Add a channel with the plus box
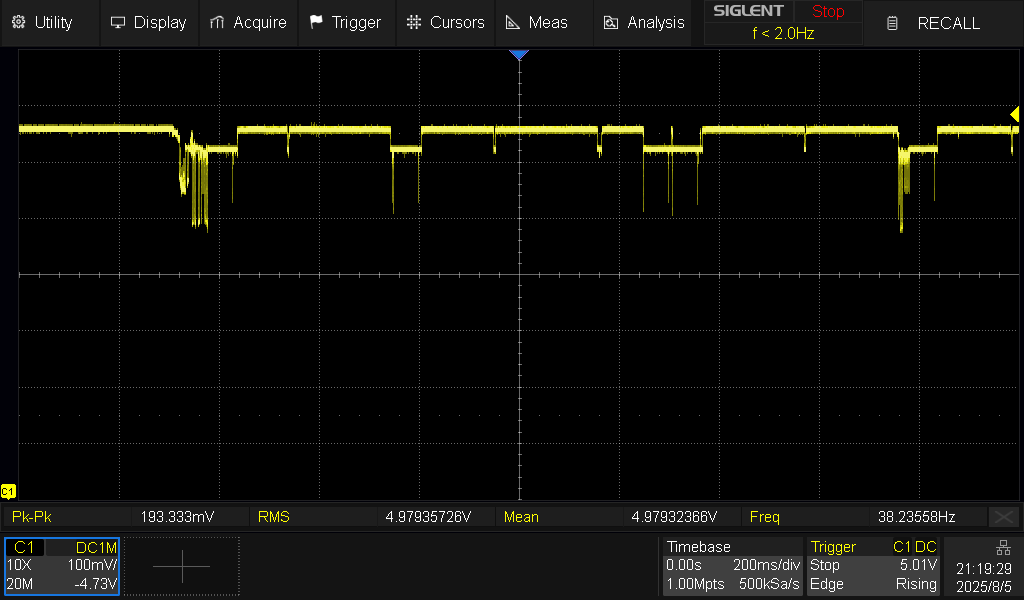Image resolution: width=1024 pixels, height=600 pixels. pos(182,566)
